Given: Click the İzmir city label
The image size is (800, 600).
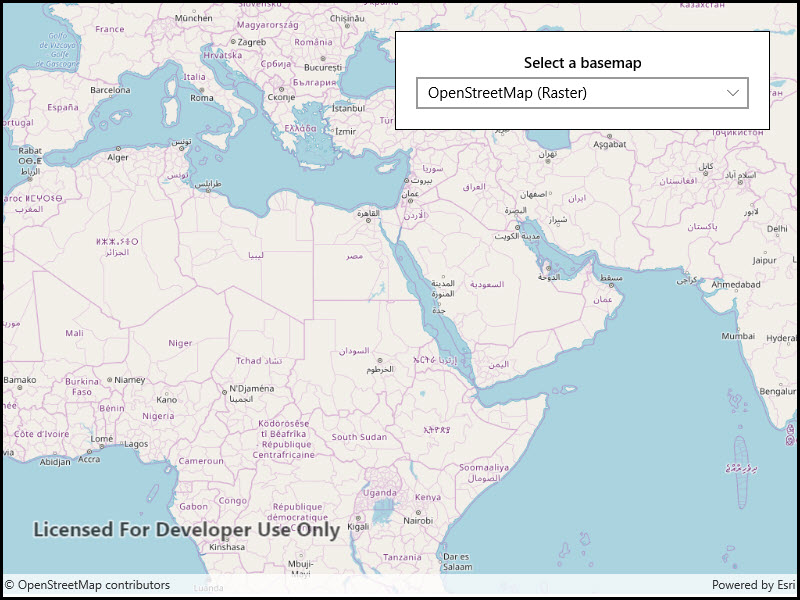Looking at the screenshot, I should point(345,132).
